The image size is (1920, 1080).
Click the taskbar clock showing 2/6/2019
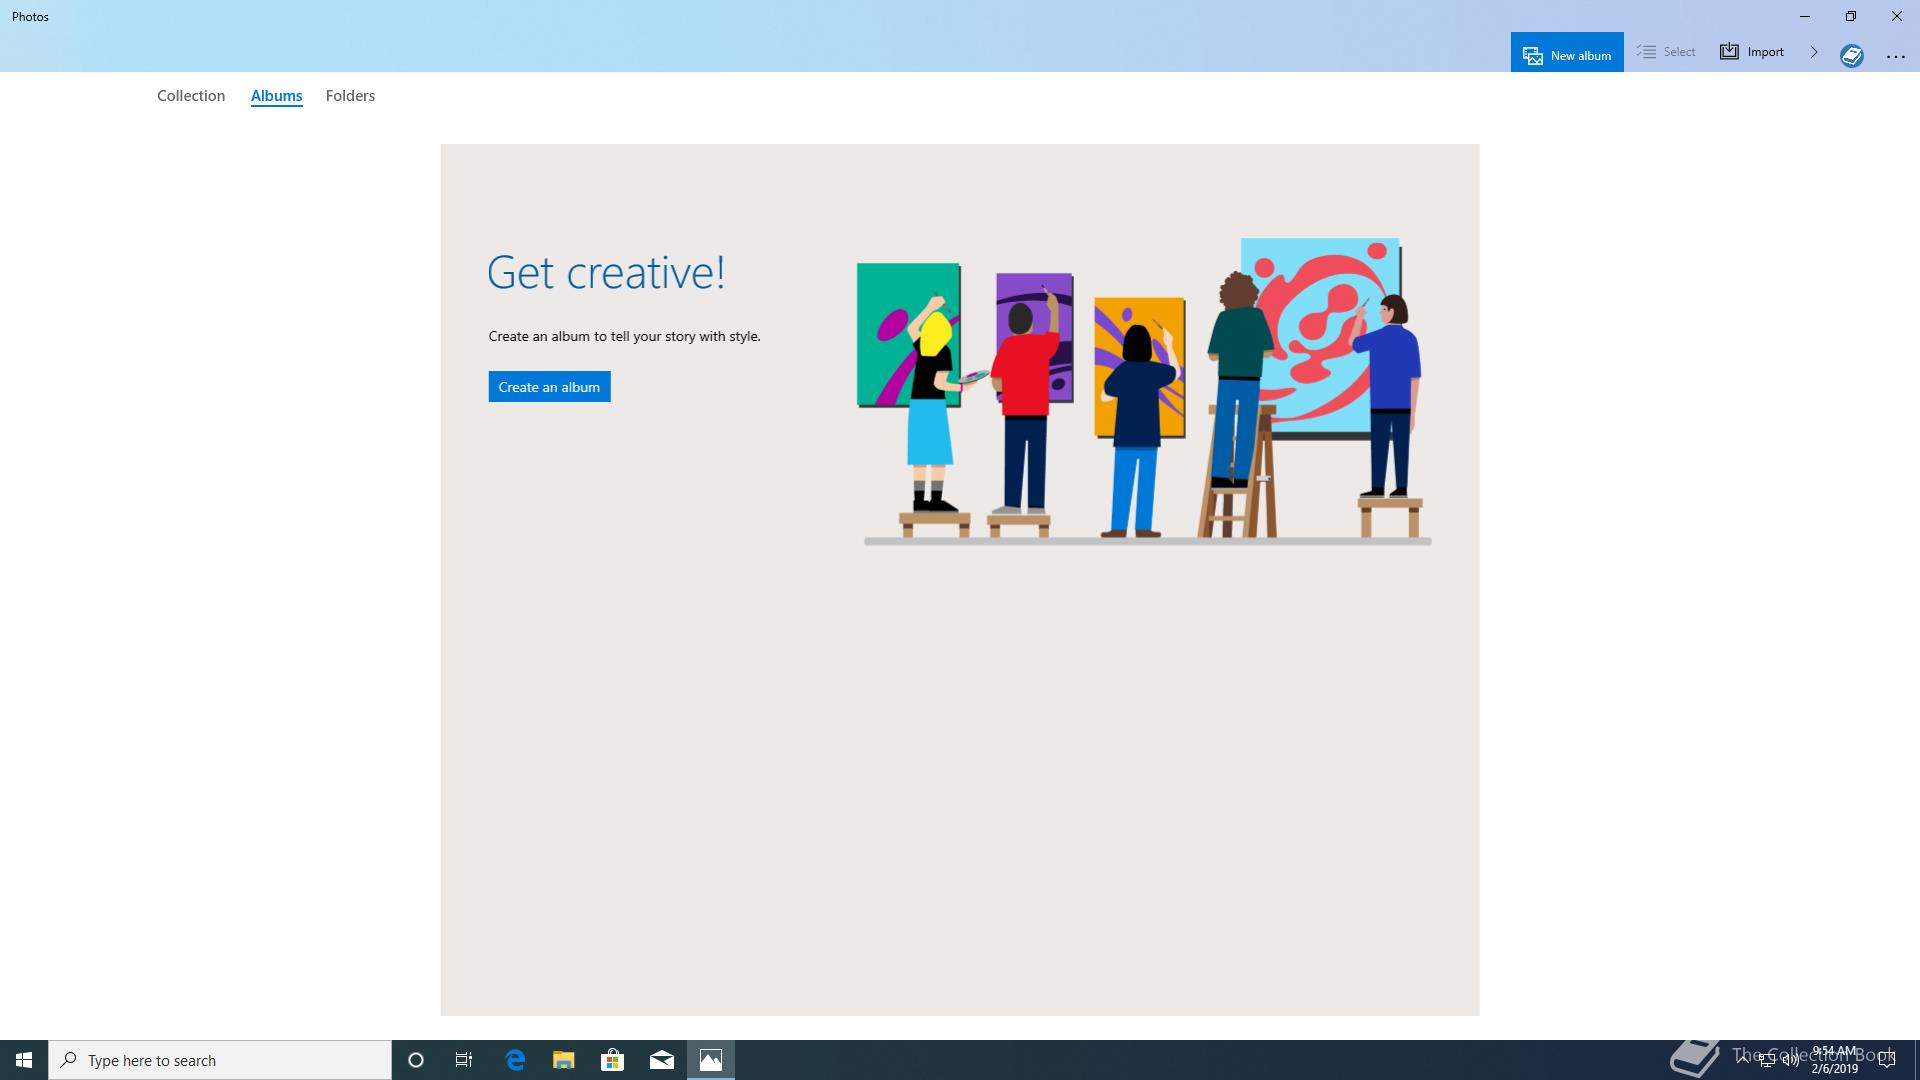tap(1834, 1060)
